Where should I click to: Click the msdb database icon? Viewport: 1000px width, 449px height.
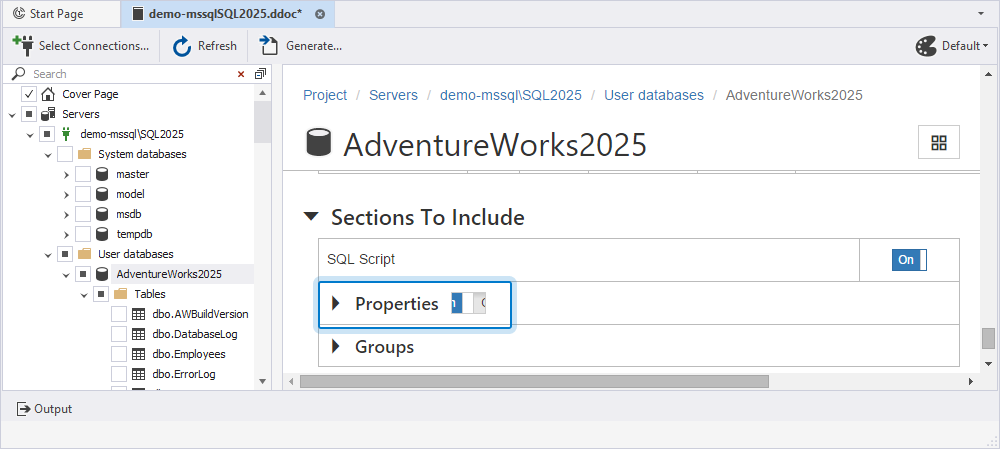point(101,214)
